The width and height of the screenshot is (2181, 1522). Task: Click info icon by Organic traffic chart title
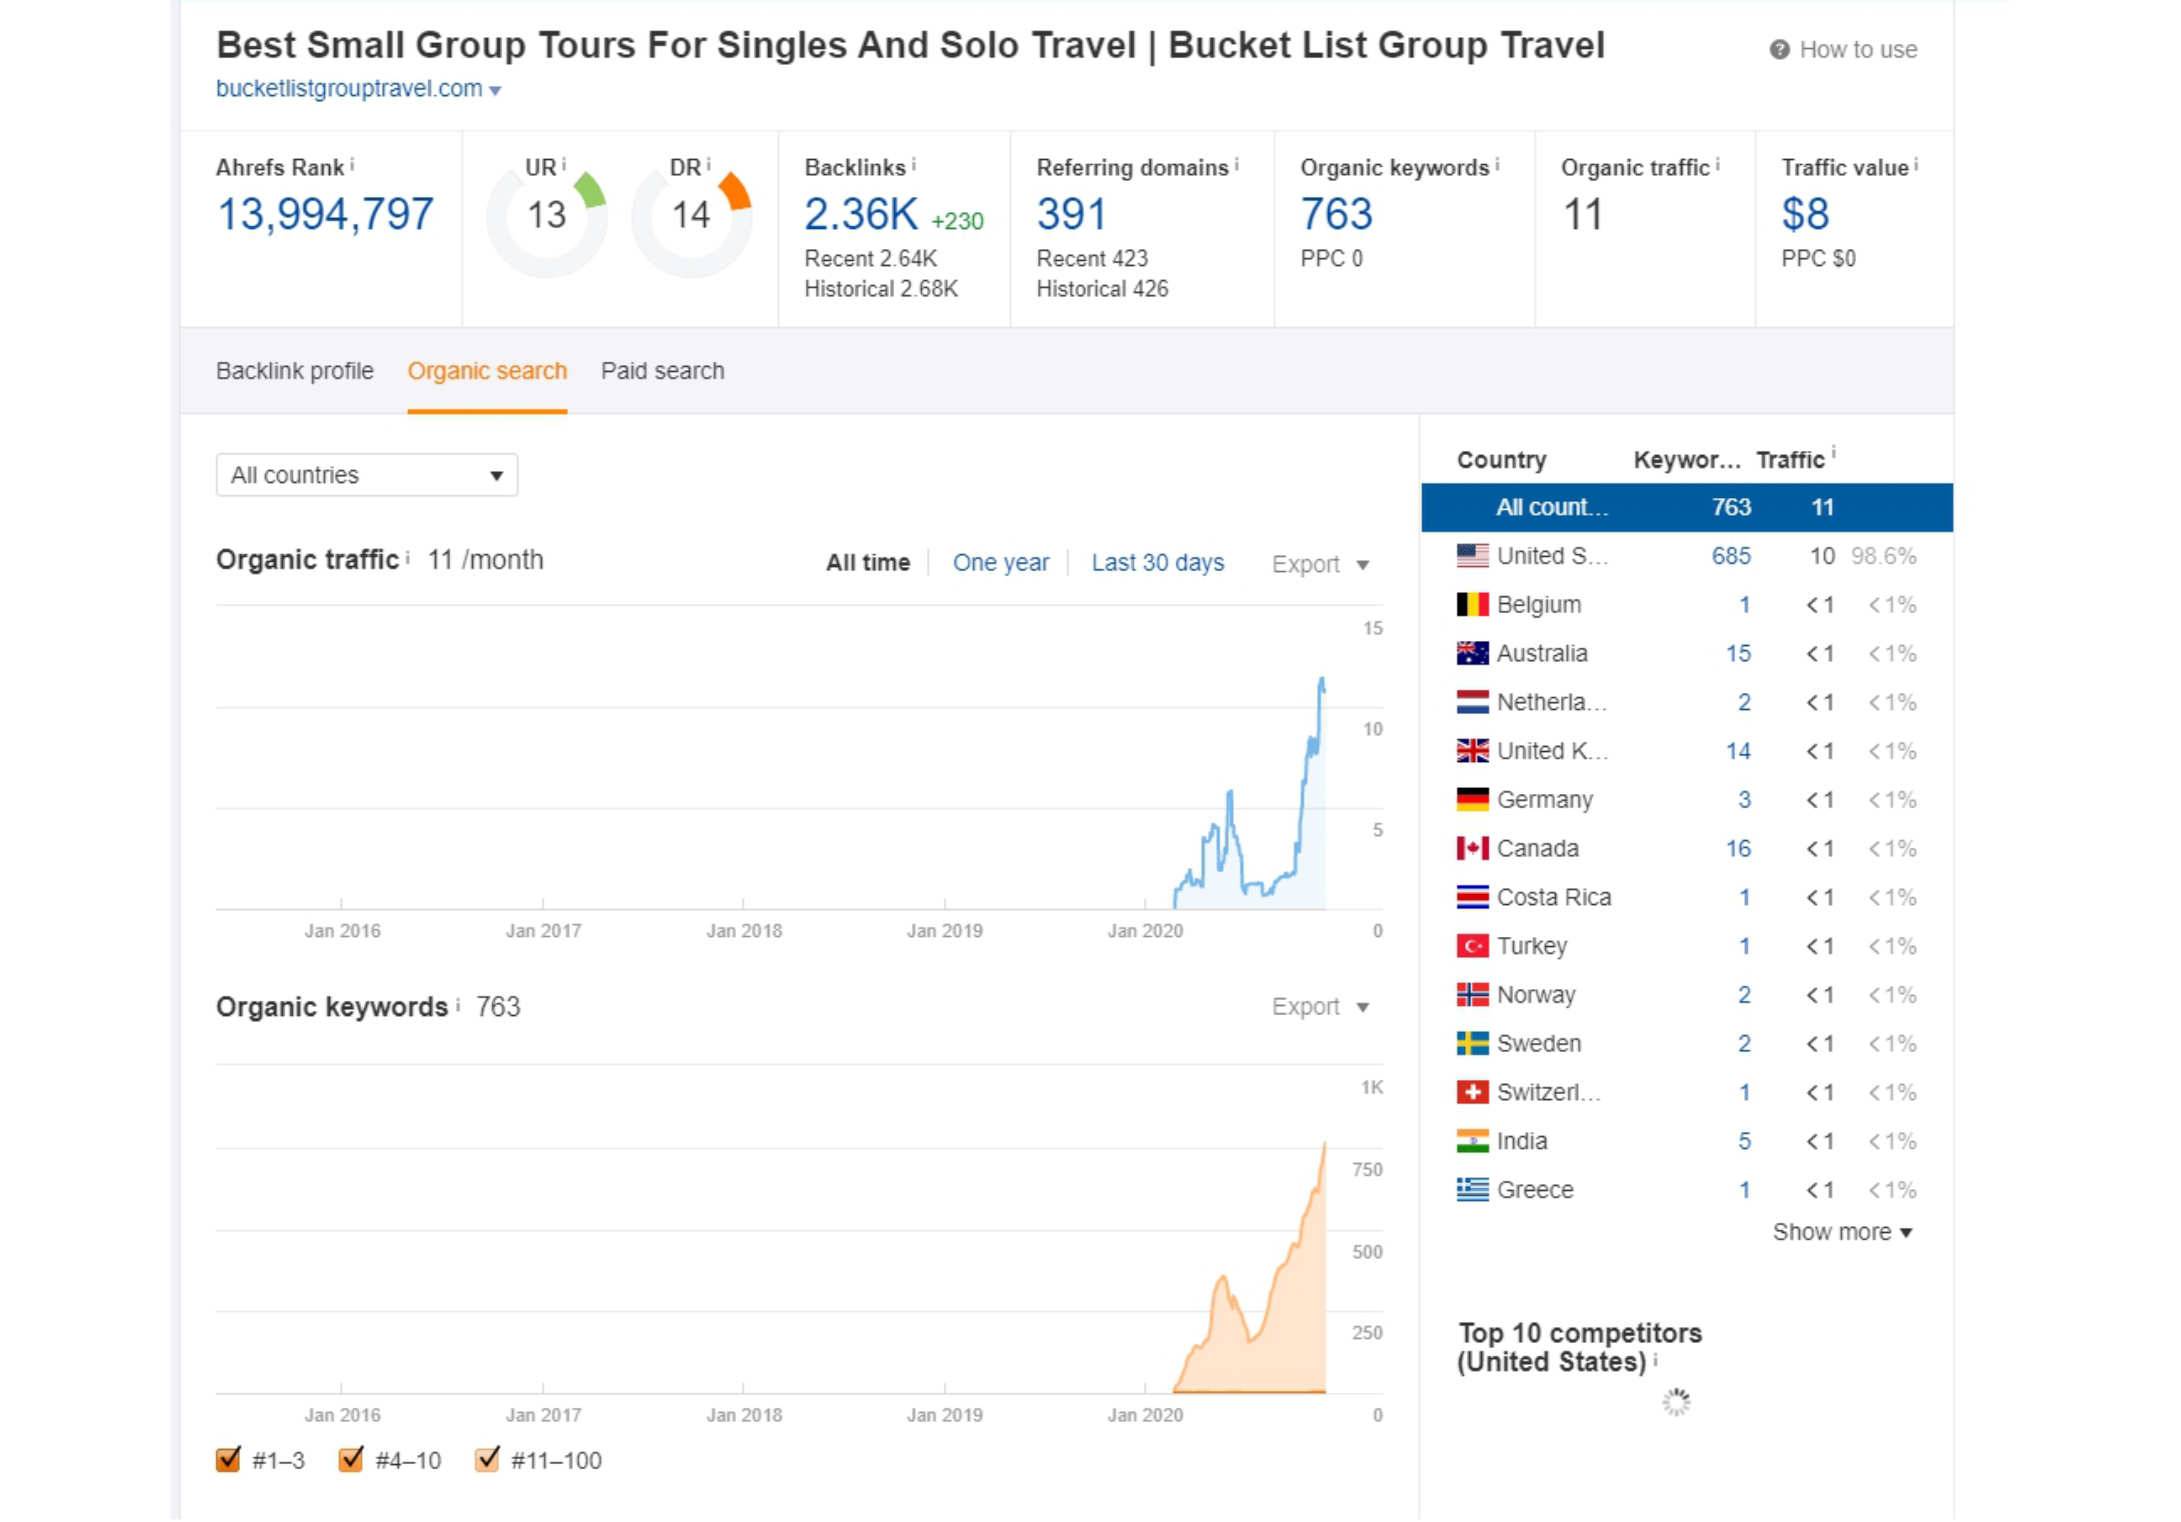[x=407, y=557]
